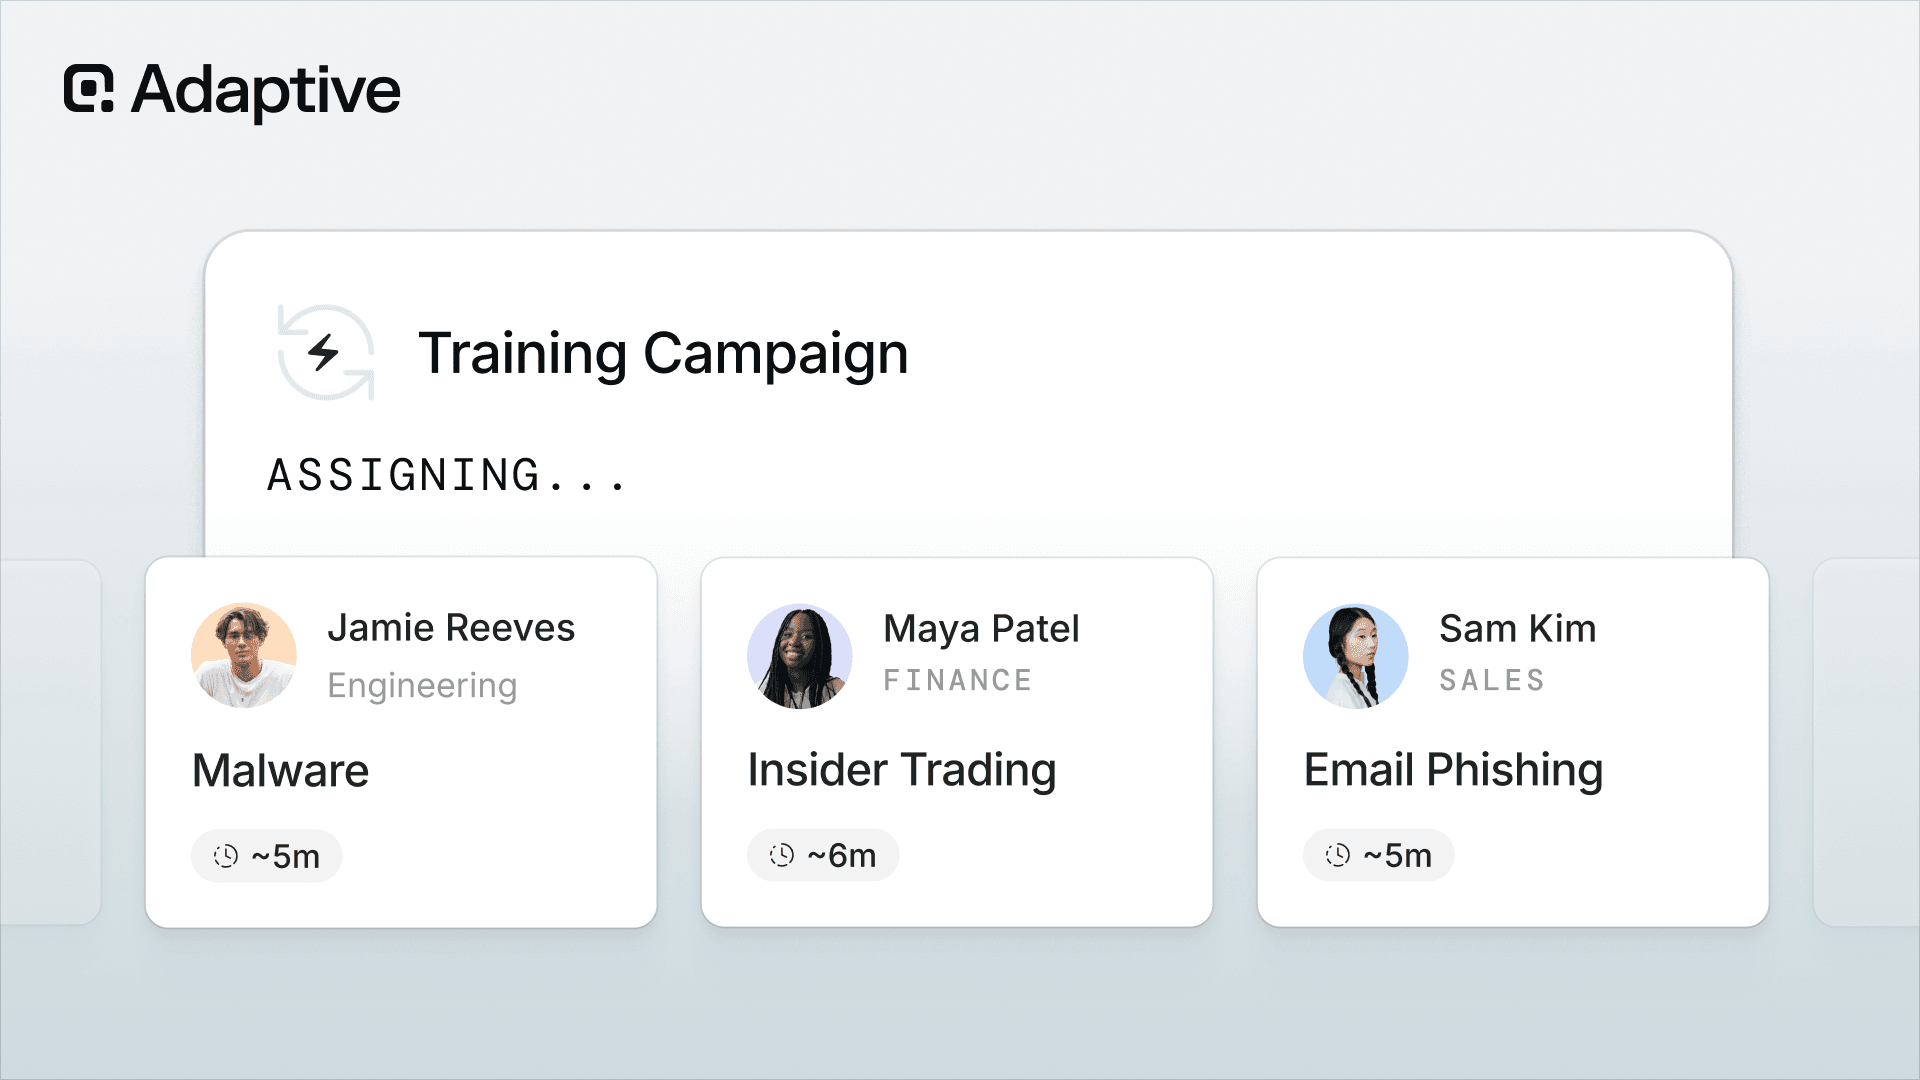Open the Insider Trading training title
The height and width of the screenshot is (1080, 1920).
click(x=902, y=770)
